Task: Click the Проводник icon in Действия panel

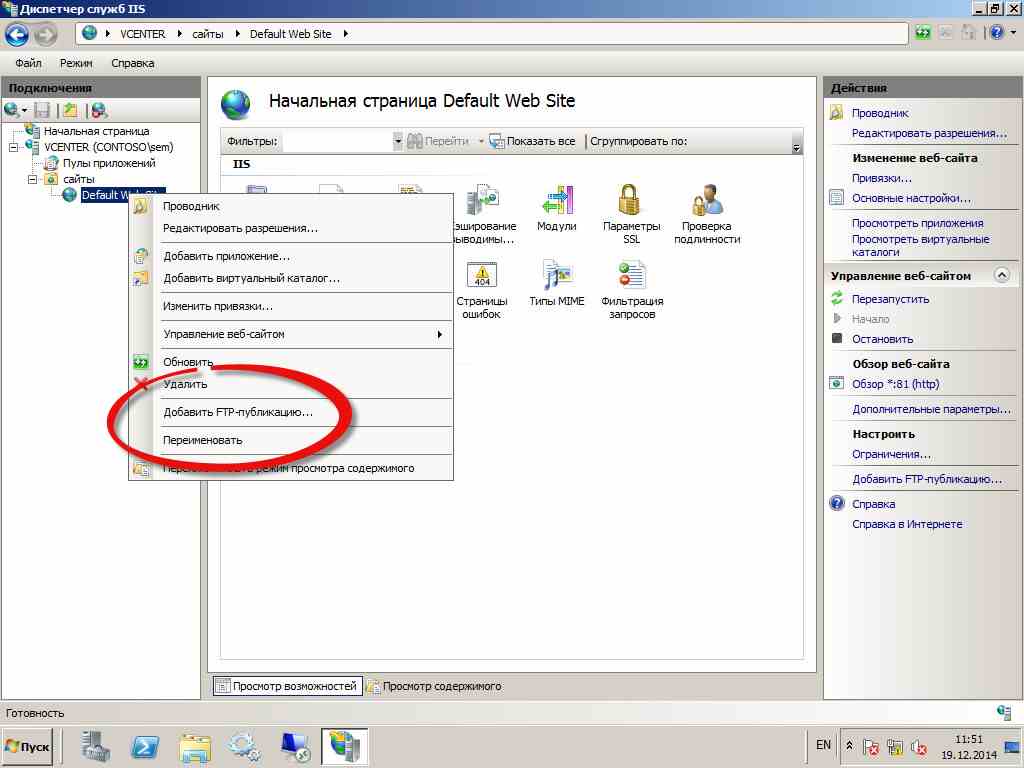Action: pyautogui.click(x=836, y=112)
